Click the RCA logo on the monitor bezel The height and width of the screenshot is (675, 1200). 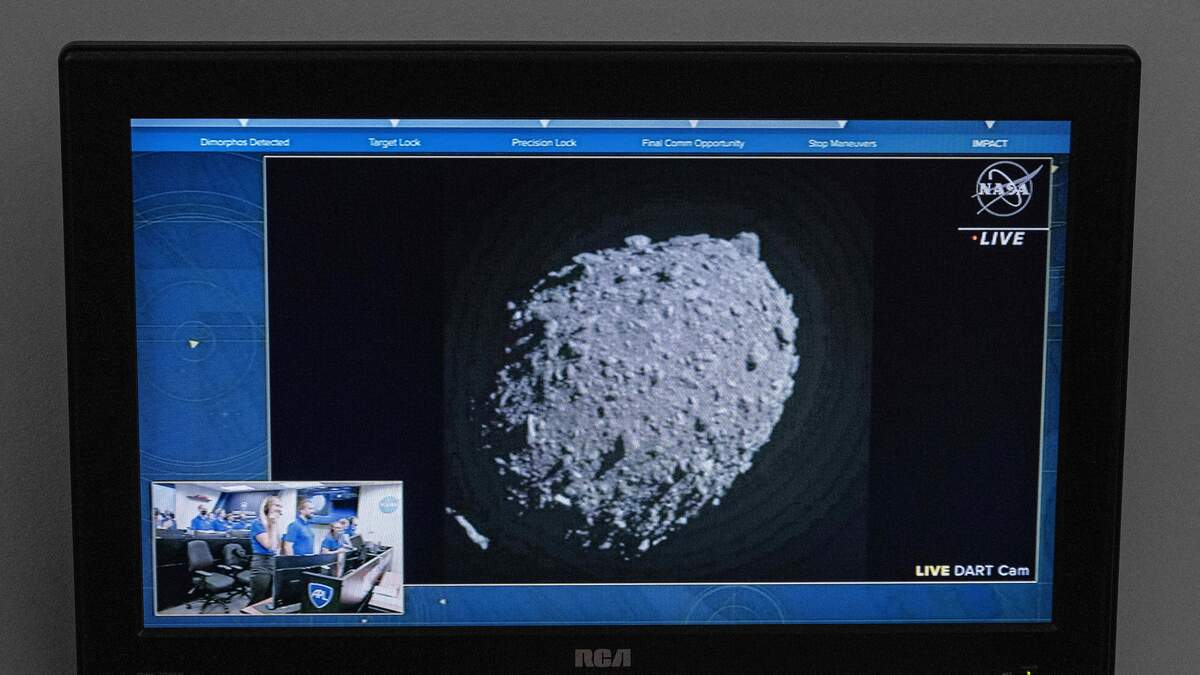(x=602, y=657)
